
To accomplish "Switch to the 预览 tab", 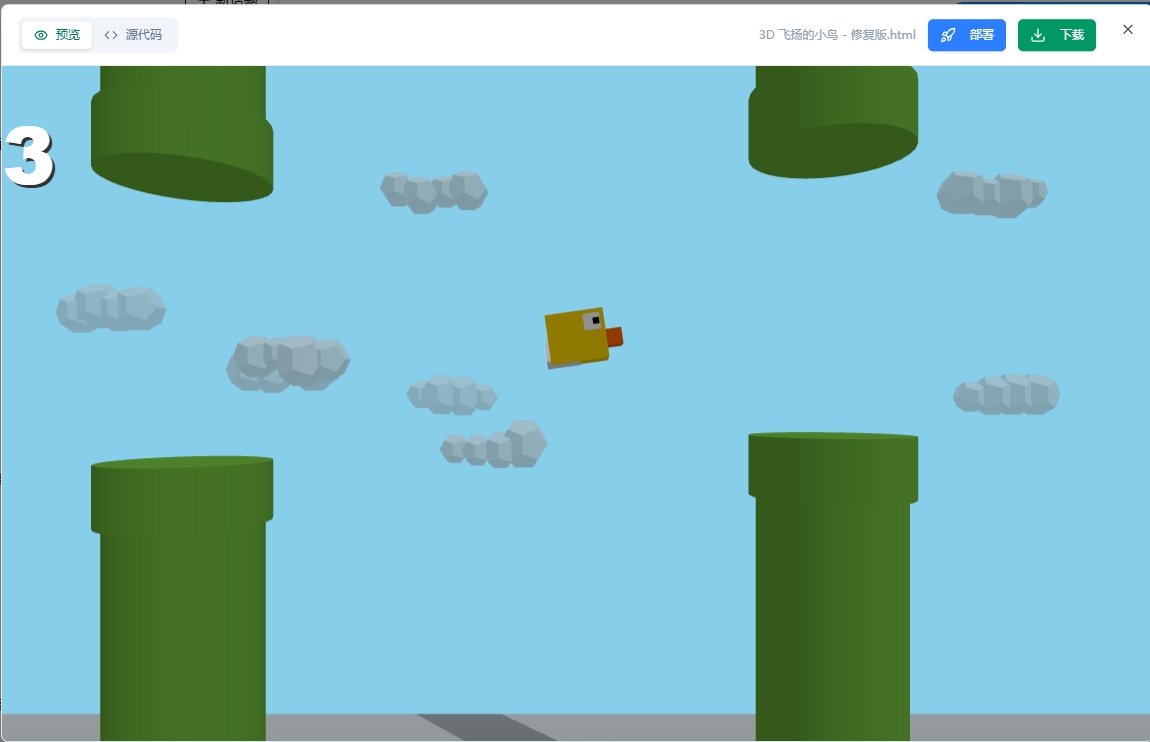I will pos(57,35).
